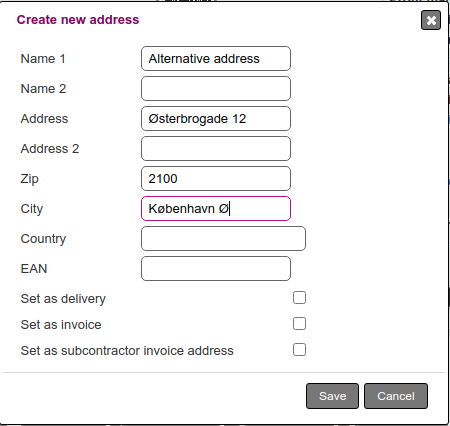Screen dimensions: 450x426
Task: Cancel the new address creation
Action: [x=396, y=396]
